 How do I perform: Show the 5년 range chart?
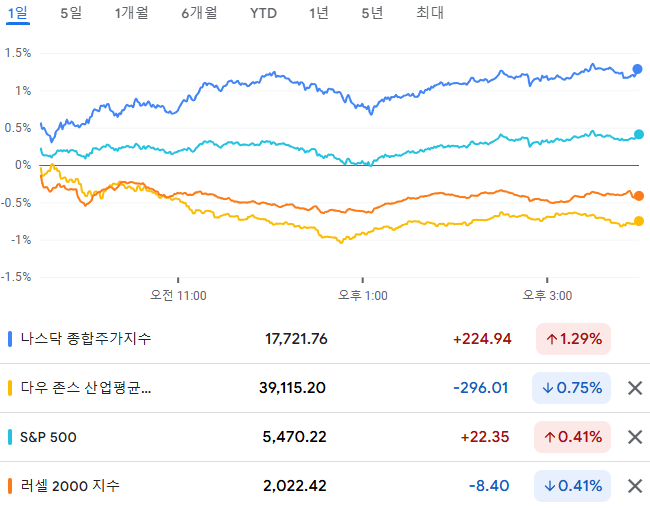tap(372, 13)
